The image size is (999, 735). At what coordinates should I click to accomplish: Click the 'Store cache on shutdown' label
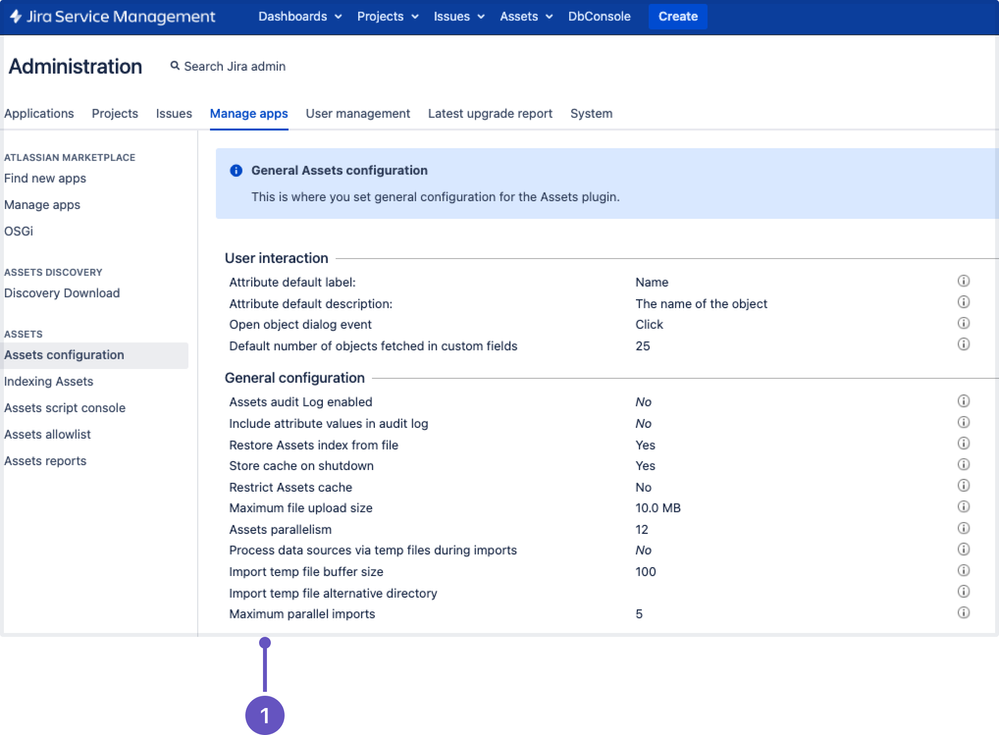pos(301,466)
